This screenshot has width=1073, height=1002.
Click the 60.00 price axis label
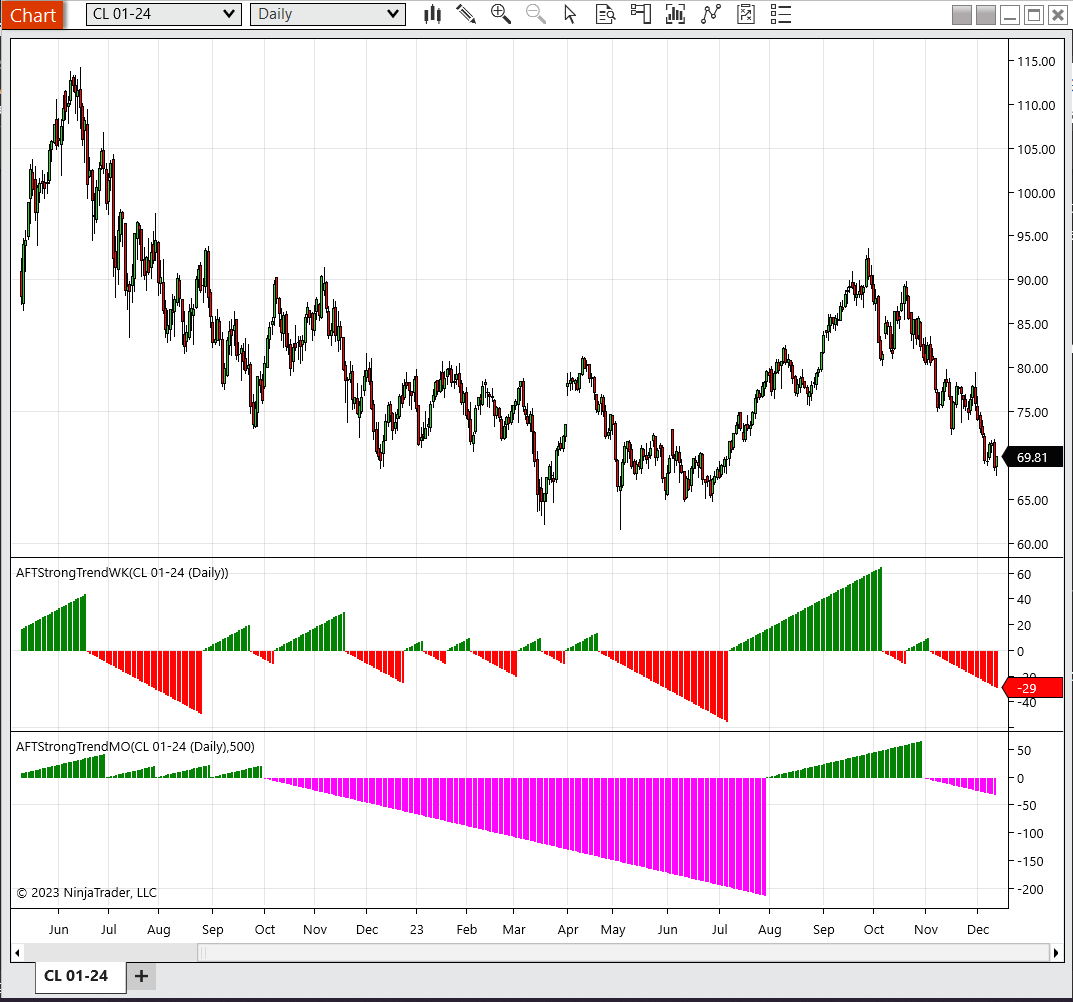[x=1033, y=545]
